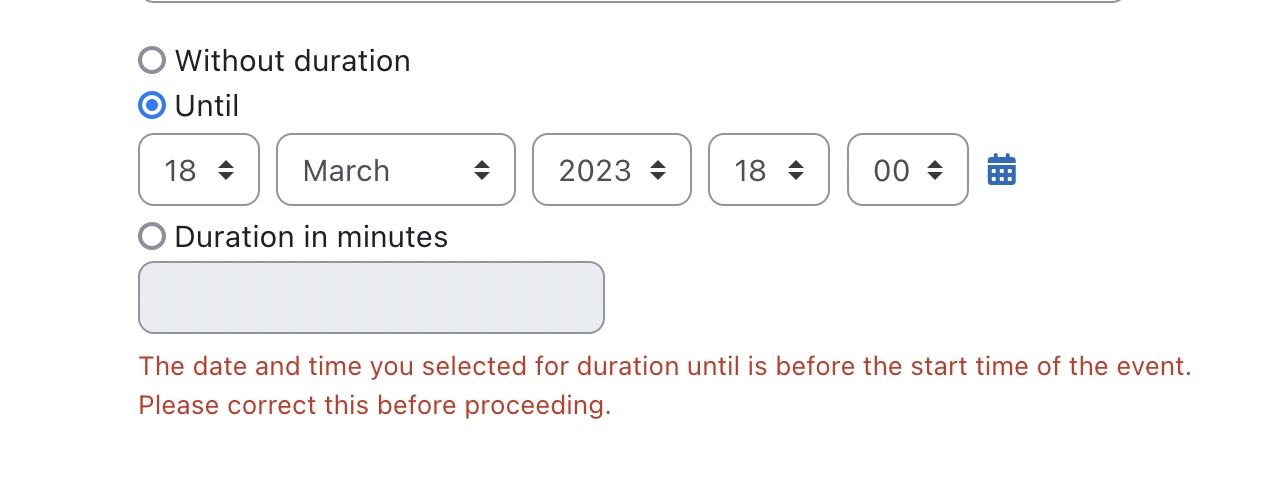Click the arrows of the day selector before March

pos(226,170)
